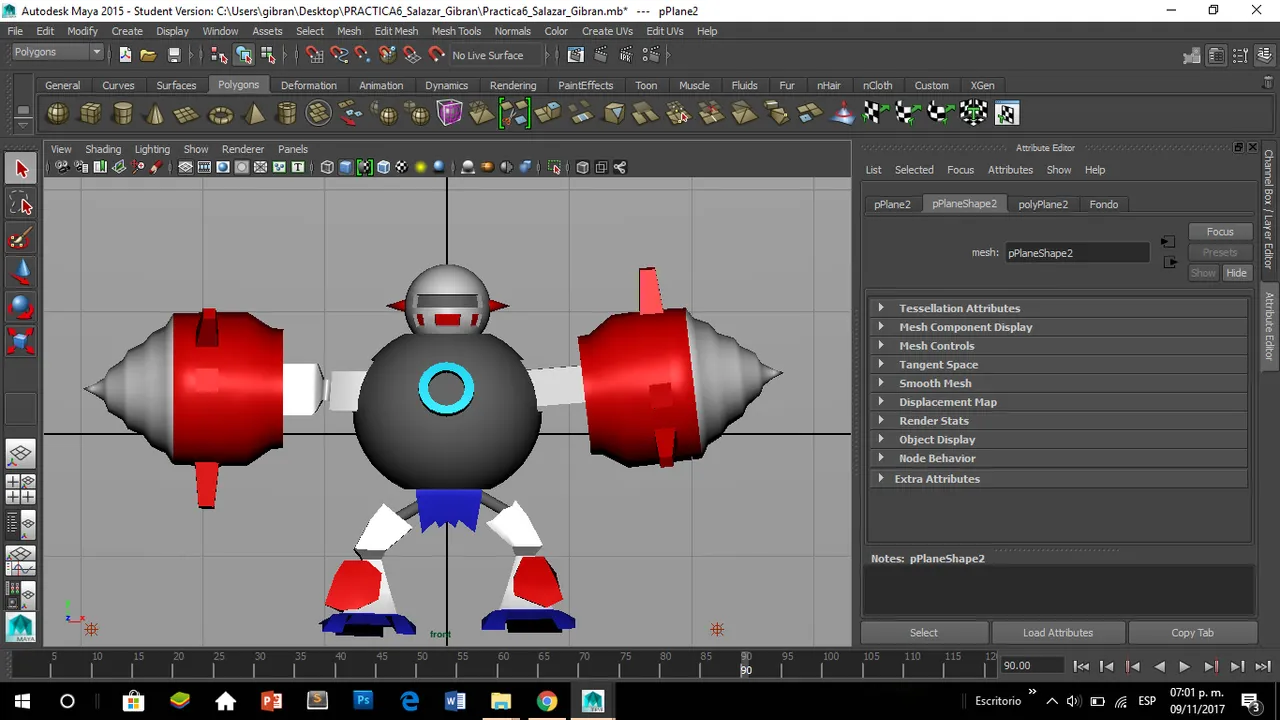Open the Polygons menu set dropdown

[x=58, y=53]
